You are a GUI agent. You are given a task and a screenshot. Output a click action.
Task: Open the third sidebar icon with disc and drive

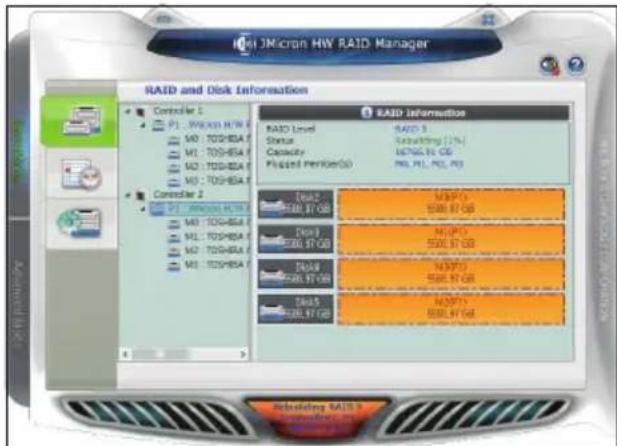click(x=80, y=223)
